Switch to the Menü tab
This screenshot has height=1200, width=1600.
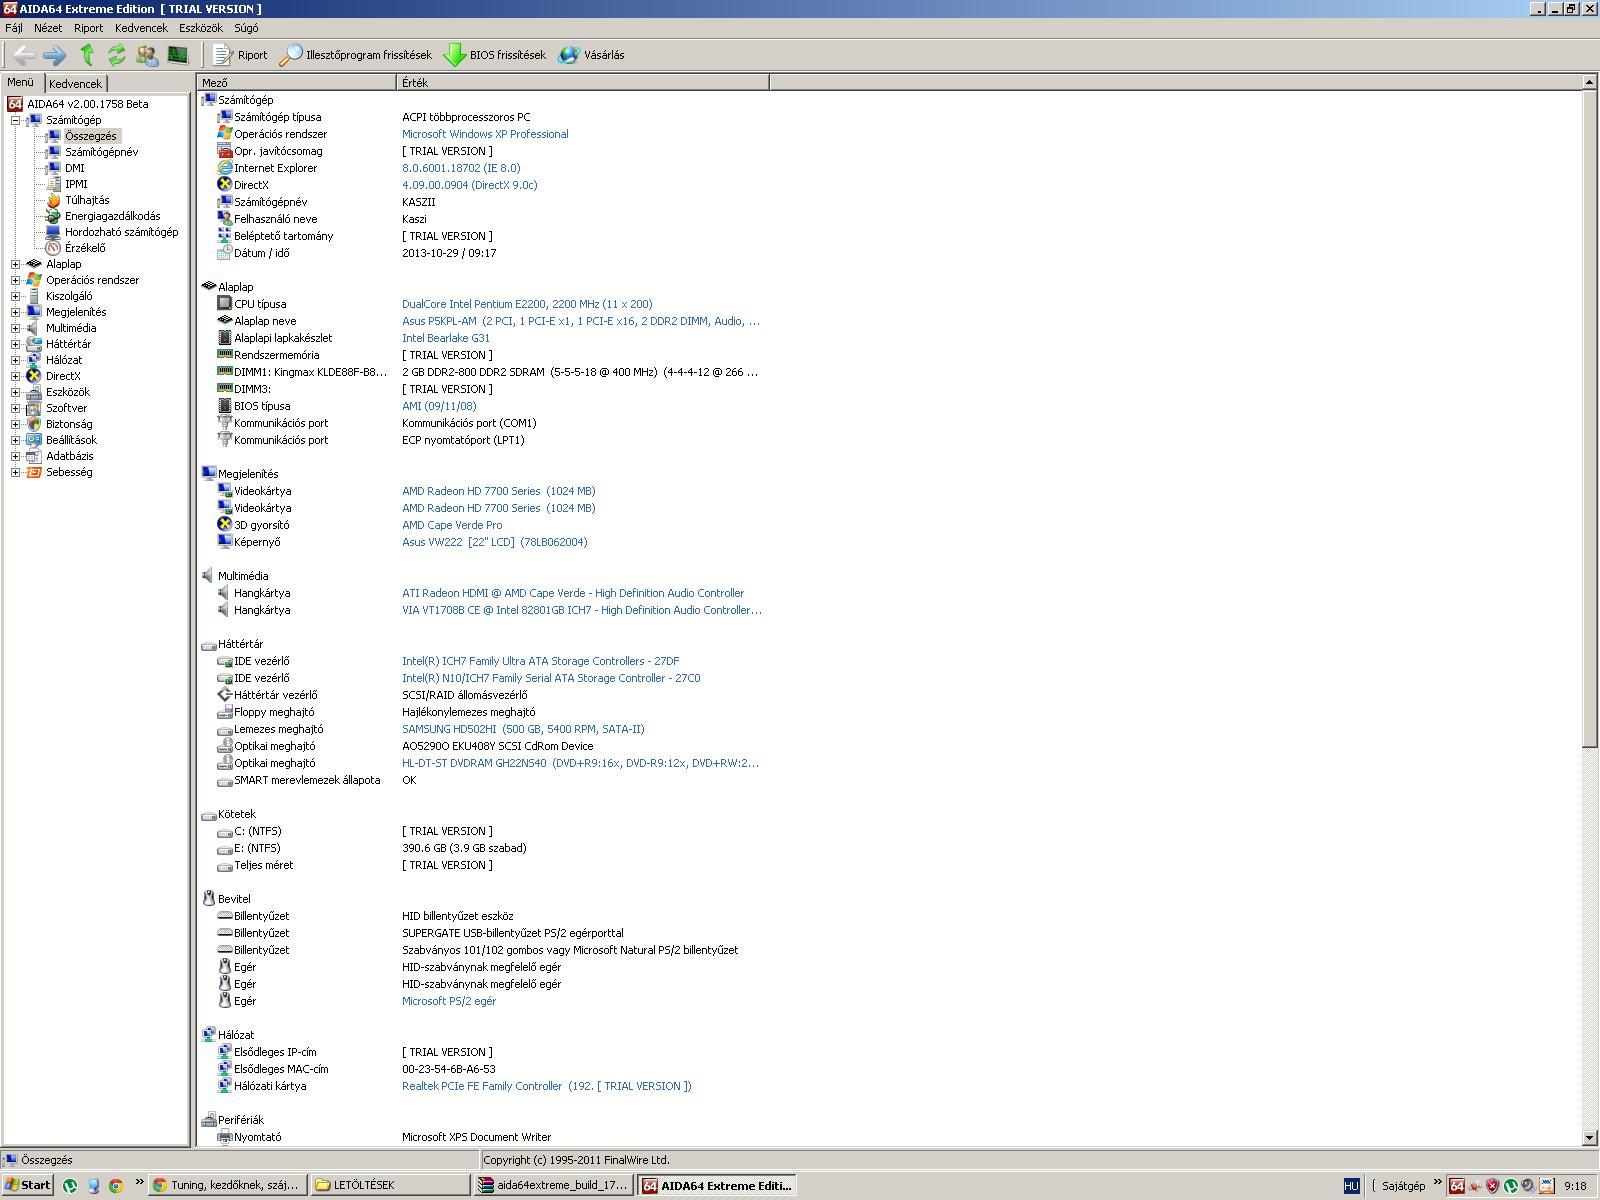coord(21,83)
